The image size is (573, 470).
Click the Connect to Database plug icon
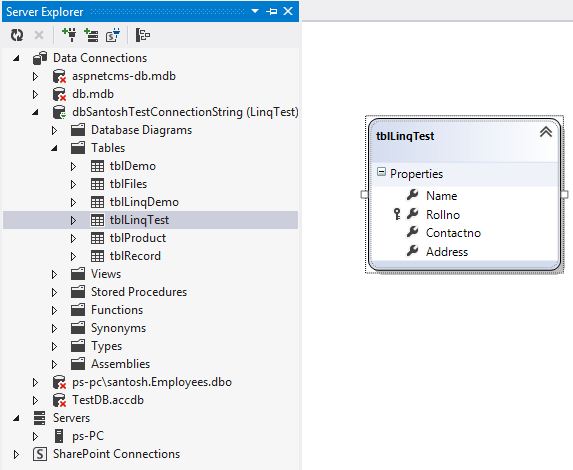[69, 35]
